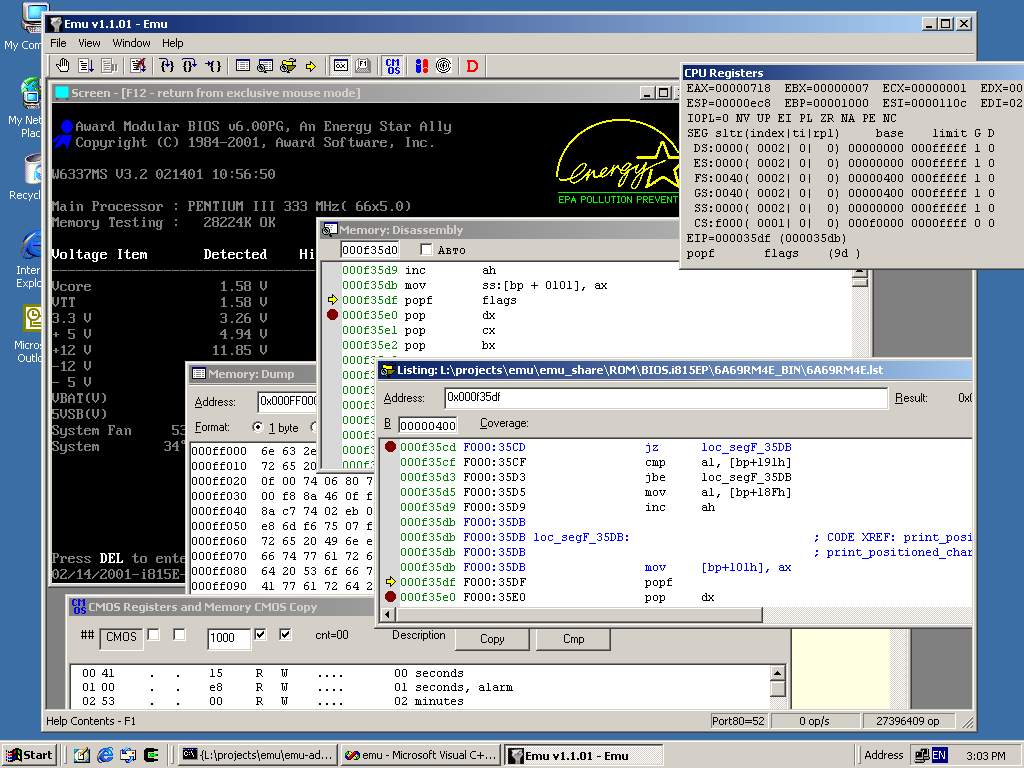Toggle breakpoint at 000f35e0 in Listing

pyautogui.click(x=391, y=596)
